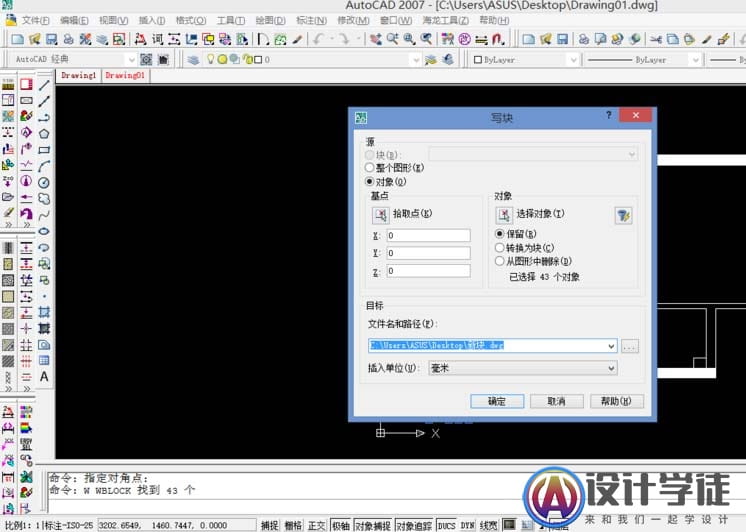This screenshot has height=532, width=746.
Task: Toggle the DYN status bar button
Action: (x=467, y=525)
